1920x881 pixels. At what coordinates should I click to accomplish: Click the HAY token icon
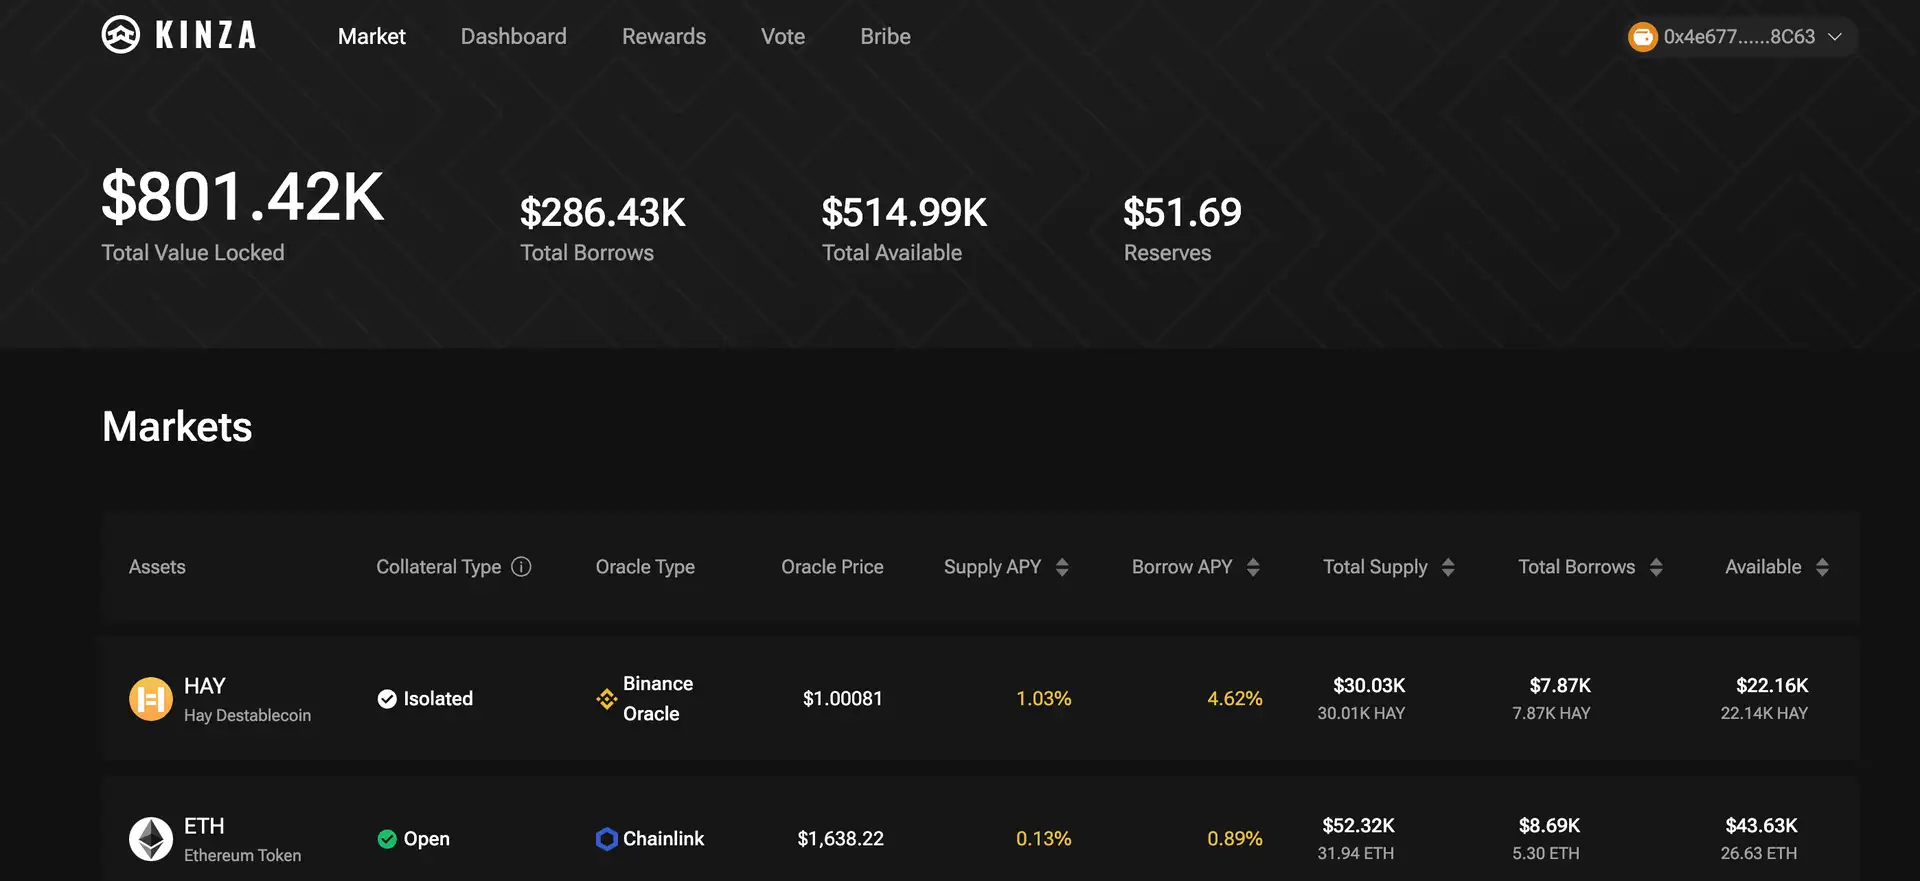151,699
